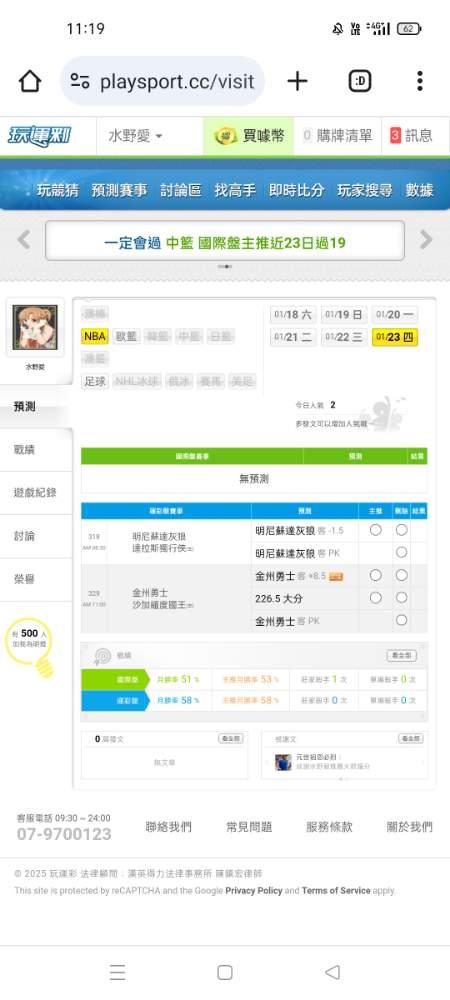Viewport: 450px width, 1000px height.
Task: Select highlighted date 01/23 四
Action: tap(395, 337)
